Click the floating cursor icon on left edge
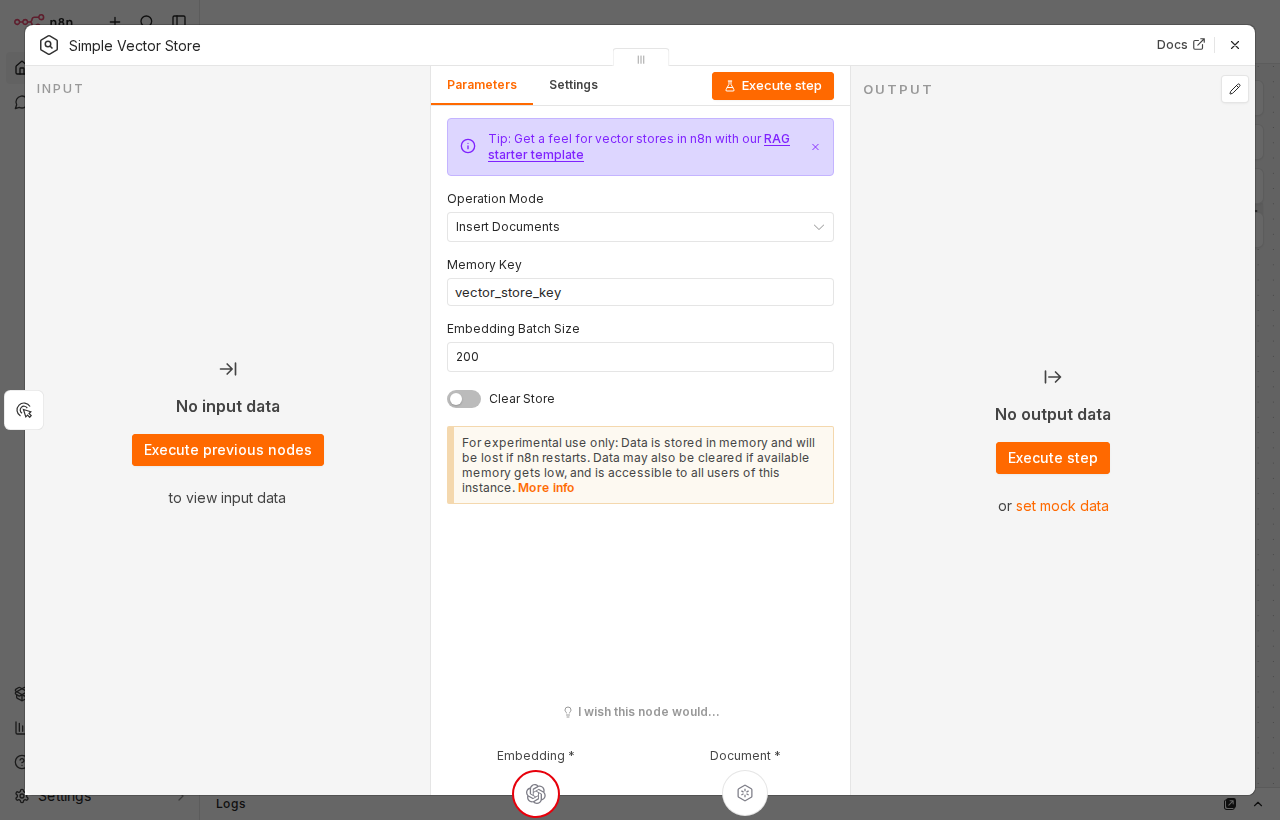Screen dimensions: 1280x820 (24, 410)
